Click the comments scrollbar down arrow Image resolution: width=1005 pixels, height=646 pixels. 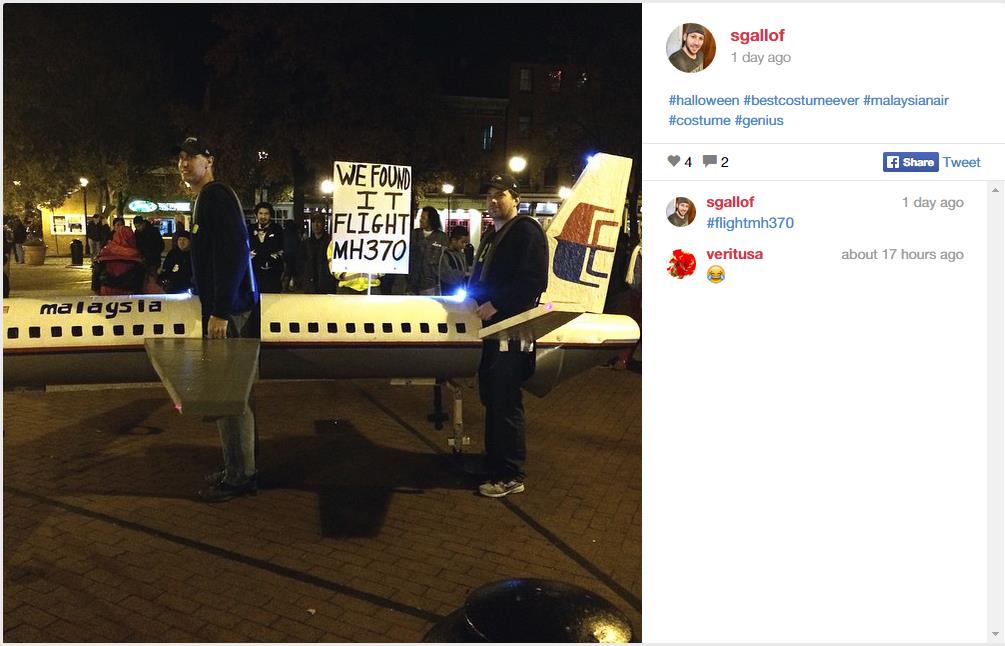pyautogui.click(x=994, y=634)
